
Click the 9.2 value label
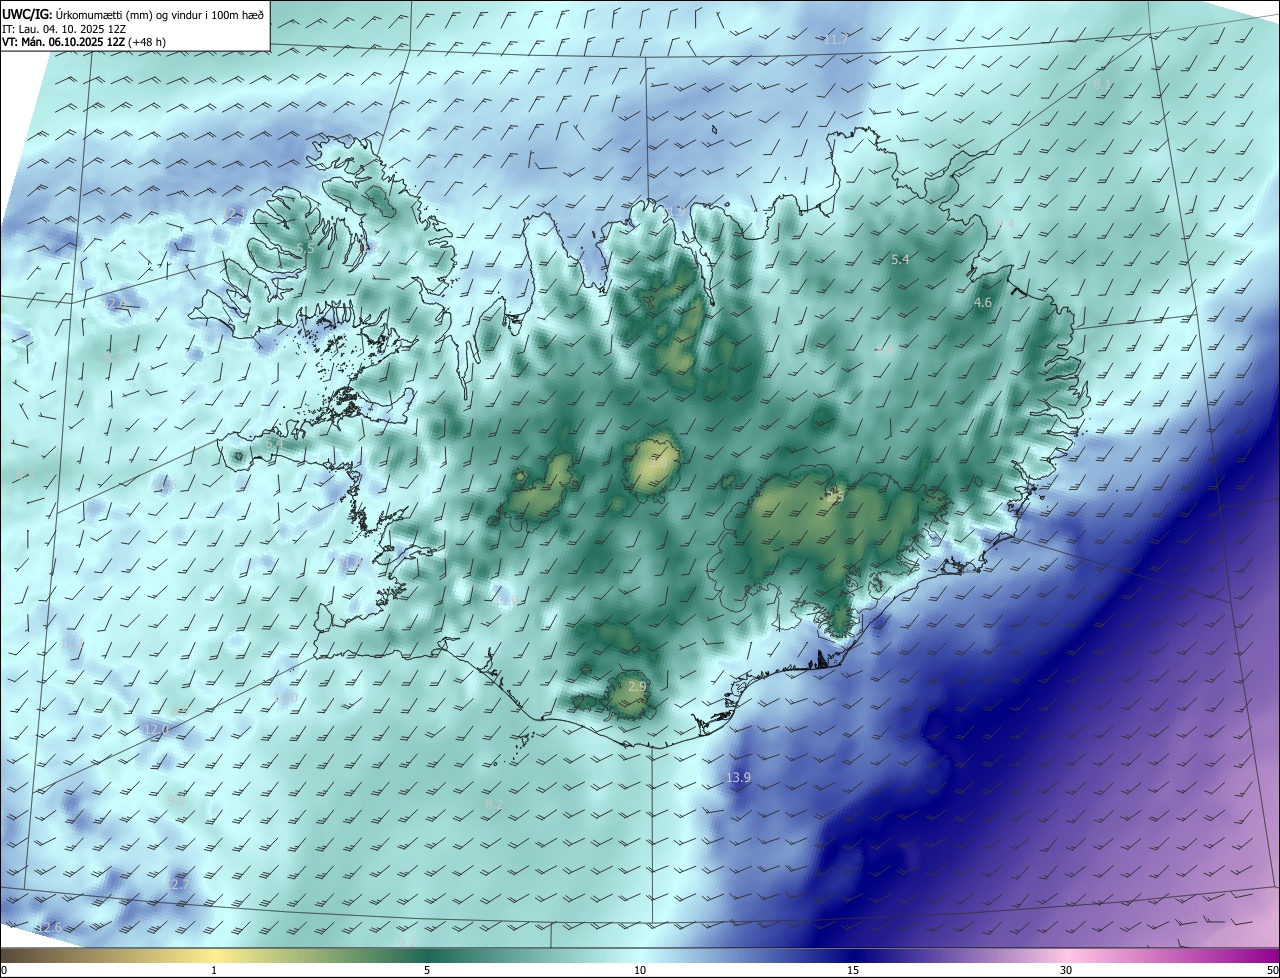coord(407,942)
